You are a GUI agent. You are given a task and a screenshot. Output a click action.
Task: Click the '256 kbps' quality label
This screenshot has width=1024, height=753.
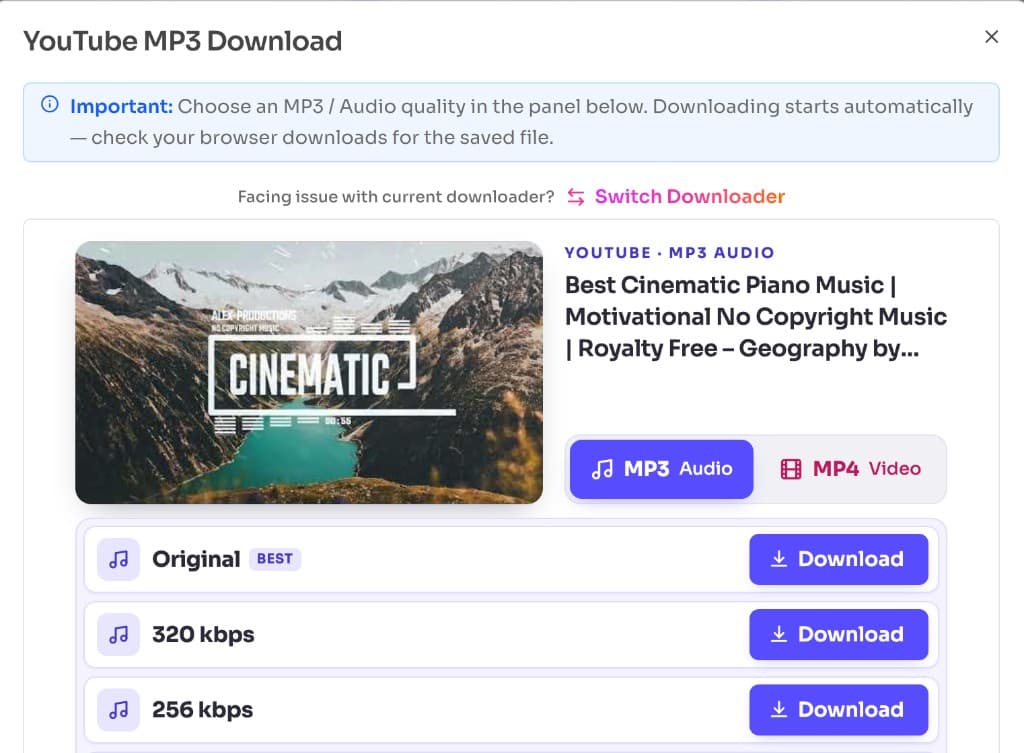pyautogui.click(x=202, y=709)
